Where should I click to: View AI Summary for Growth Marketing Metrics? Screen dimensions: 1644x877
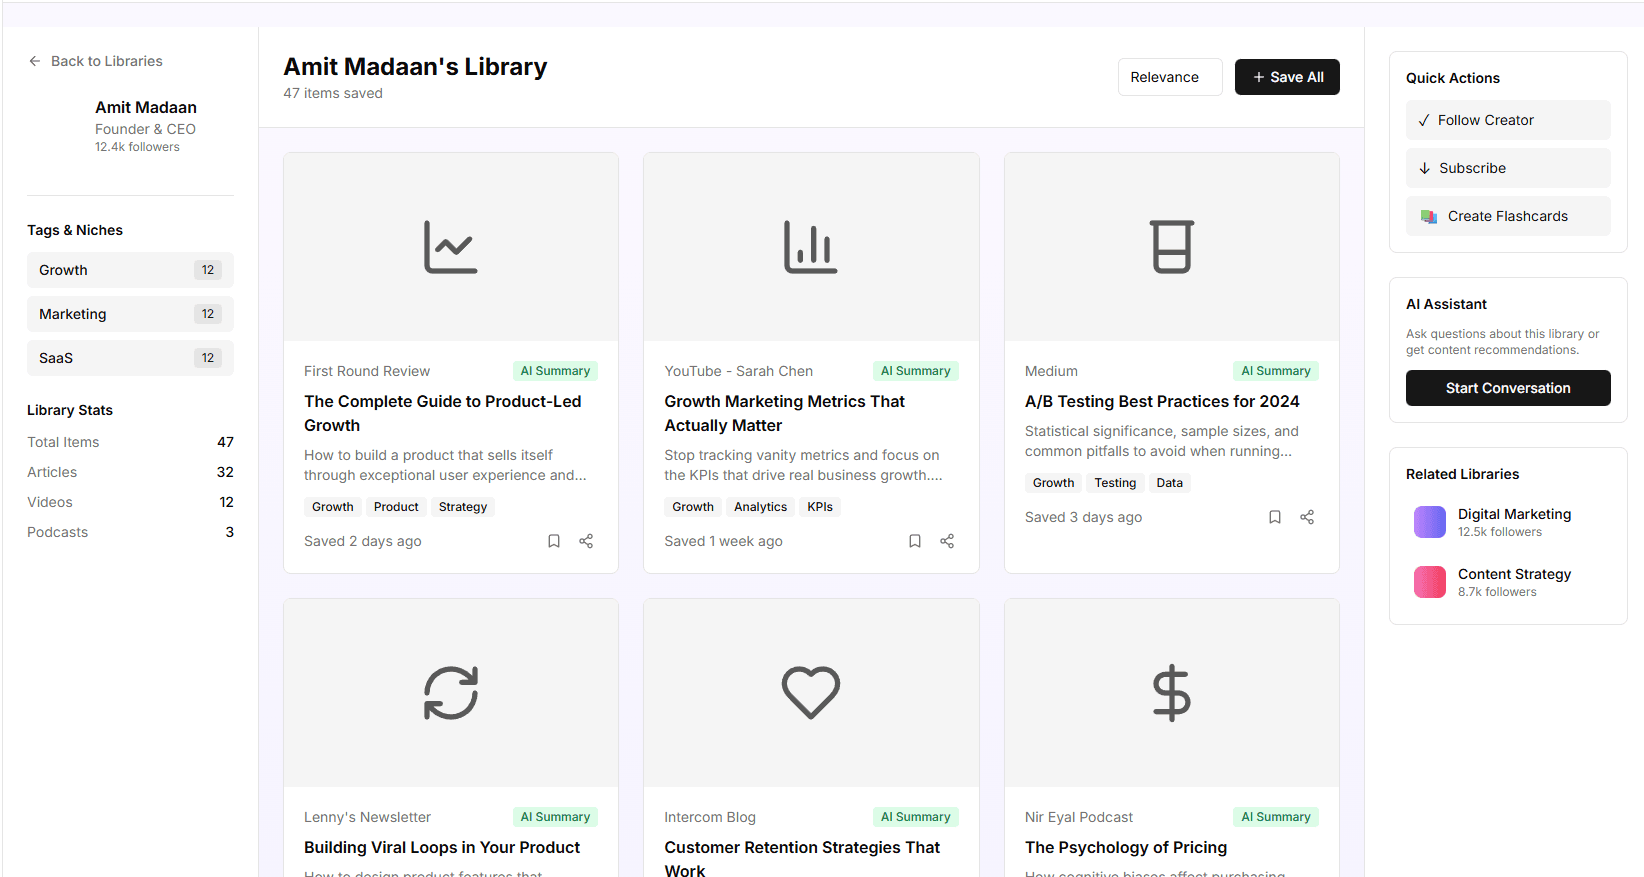click(915, 371)
